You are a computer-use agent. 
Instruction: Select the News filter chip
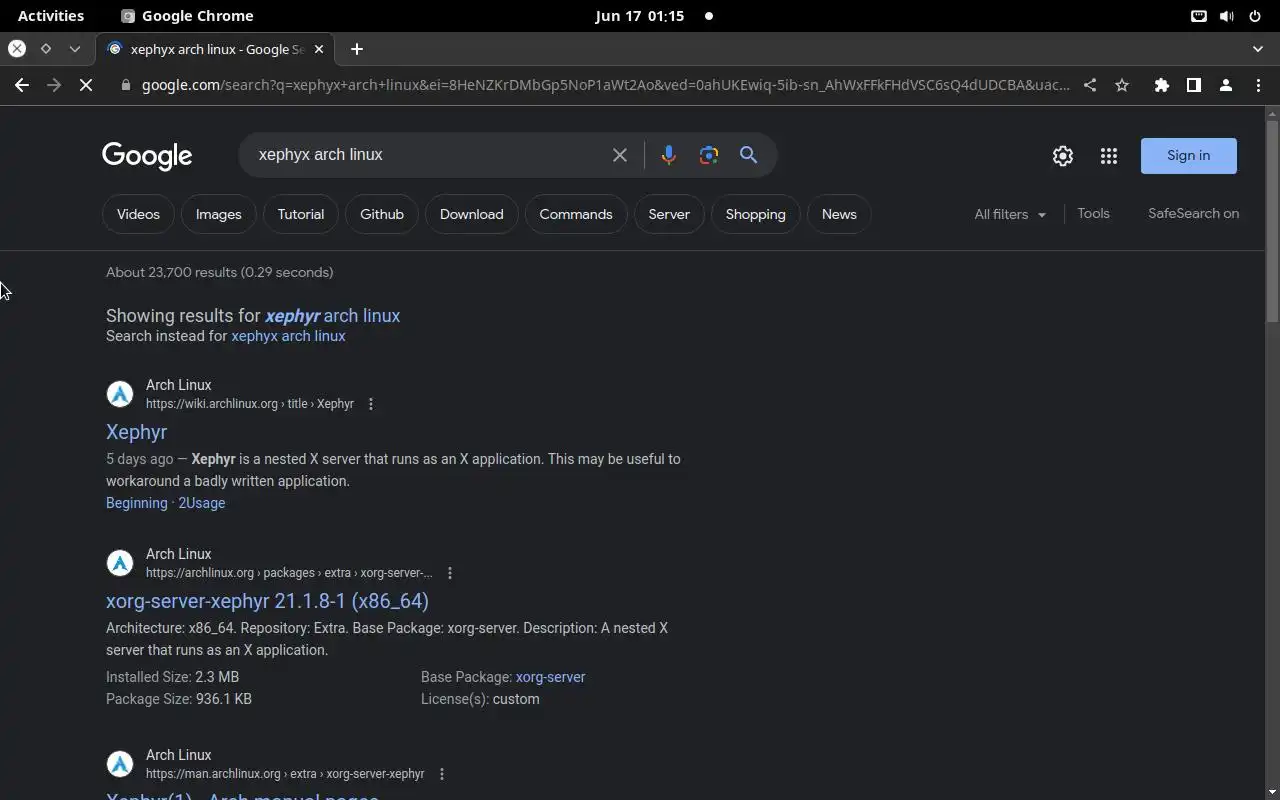pos(839,214)
